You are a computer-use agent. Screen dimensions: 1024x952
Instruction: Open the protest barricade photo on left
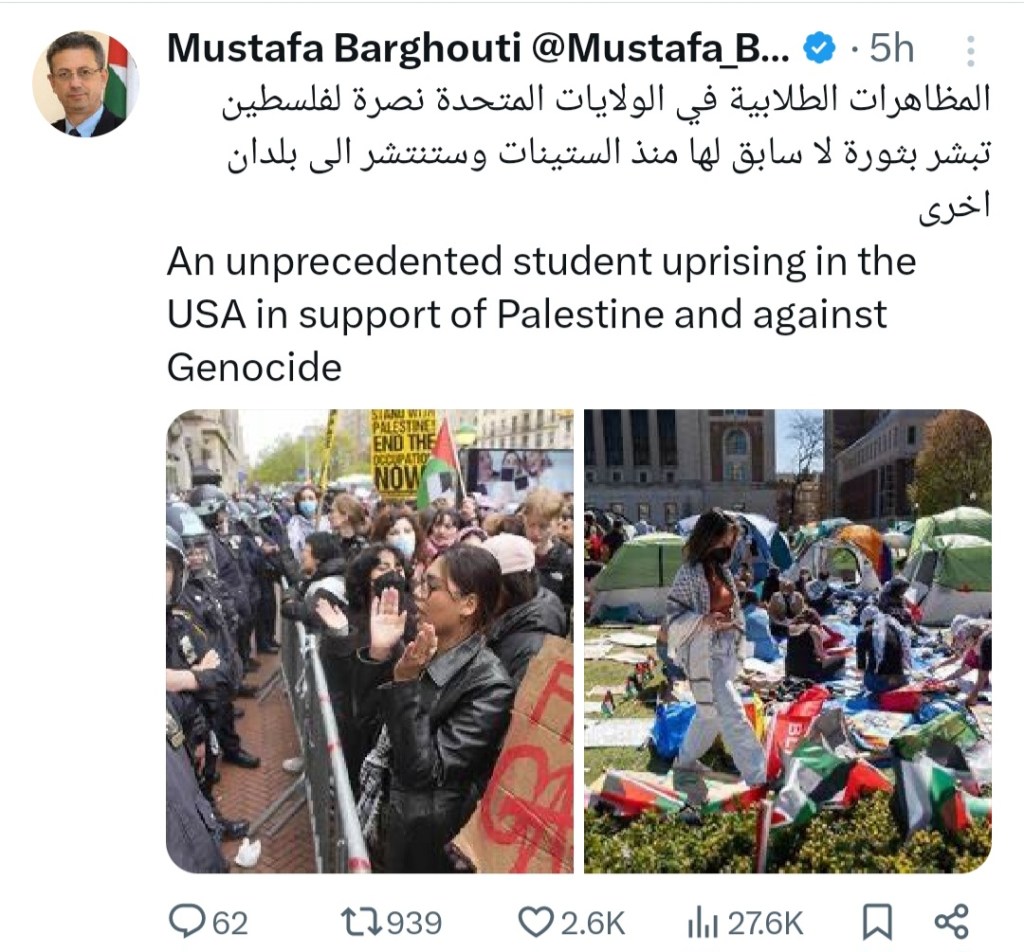click(370, 641)
